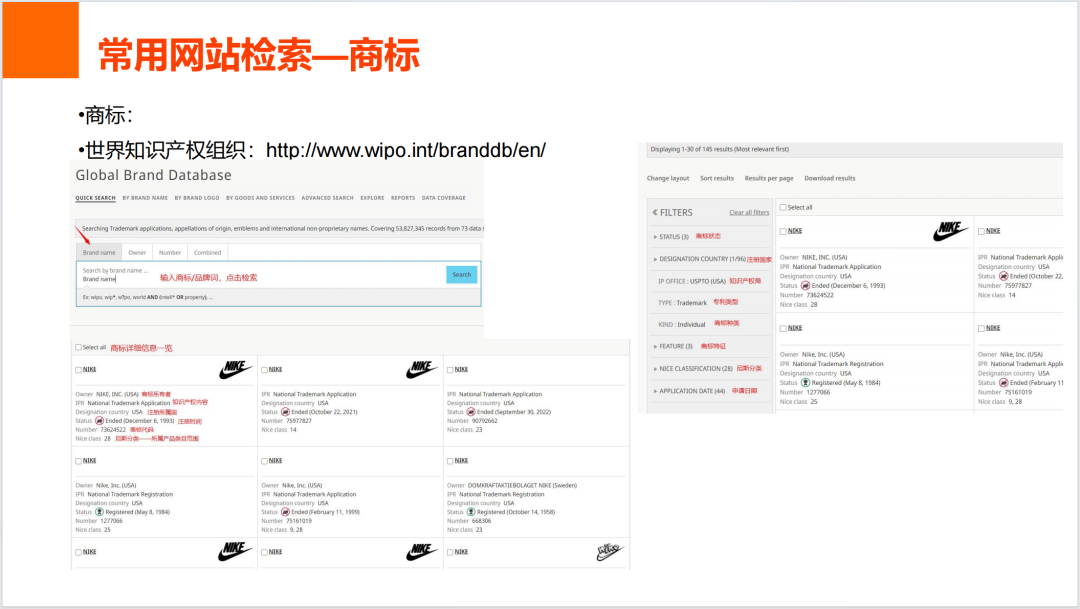The height and width of the screenshot is (609, 1080).
Task: Click the Nike logo on the Ended October 22, 2021 record
Action: click(x=422, y=369)
